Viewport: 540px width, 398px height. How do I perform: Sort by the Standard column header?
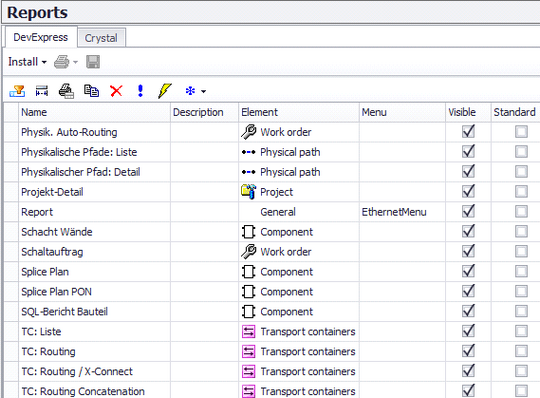click(x=515, y=112)
